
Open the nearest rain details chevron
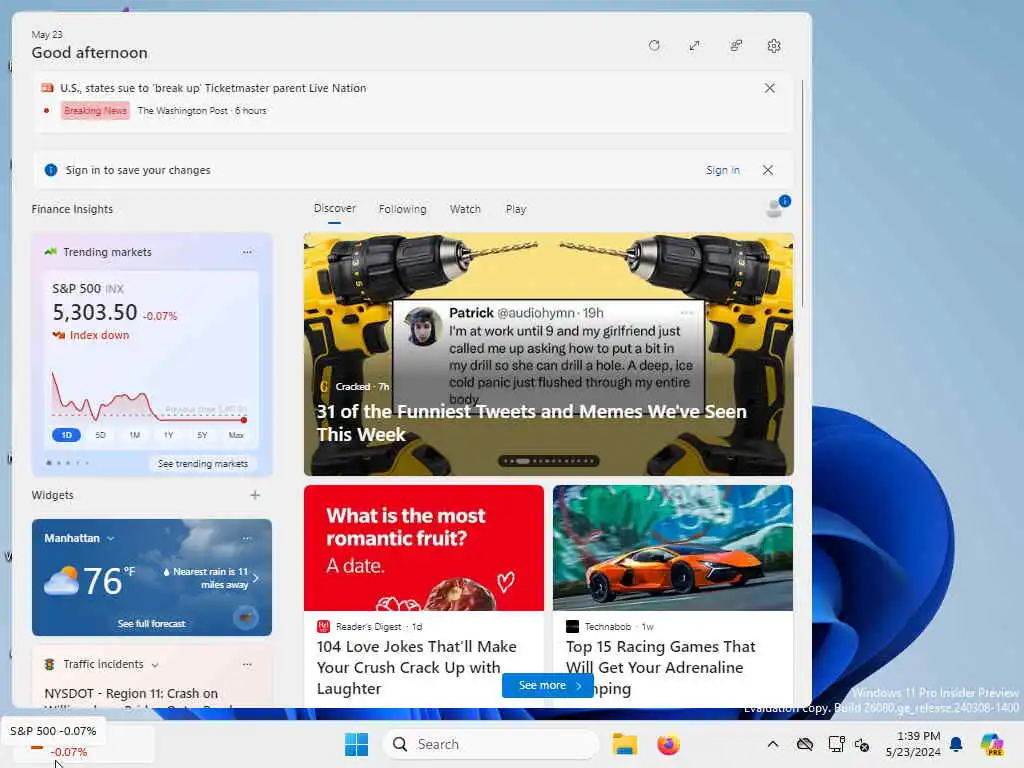(x=255, y=578)
